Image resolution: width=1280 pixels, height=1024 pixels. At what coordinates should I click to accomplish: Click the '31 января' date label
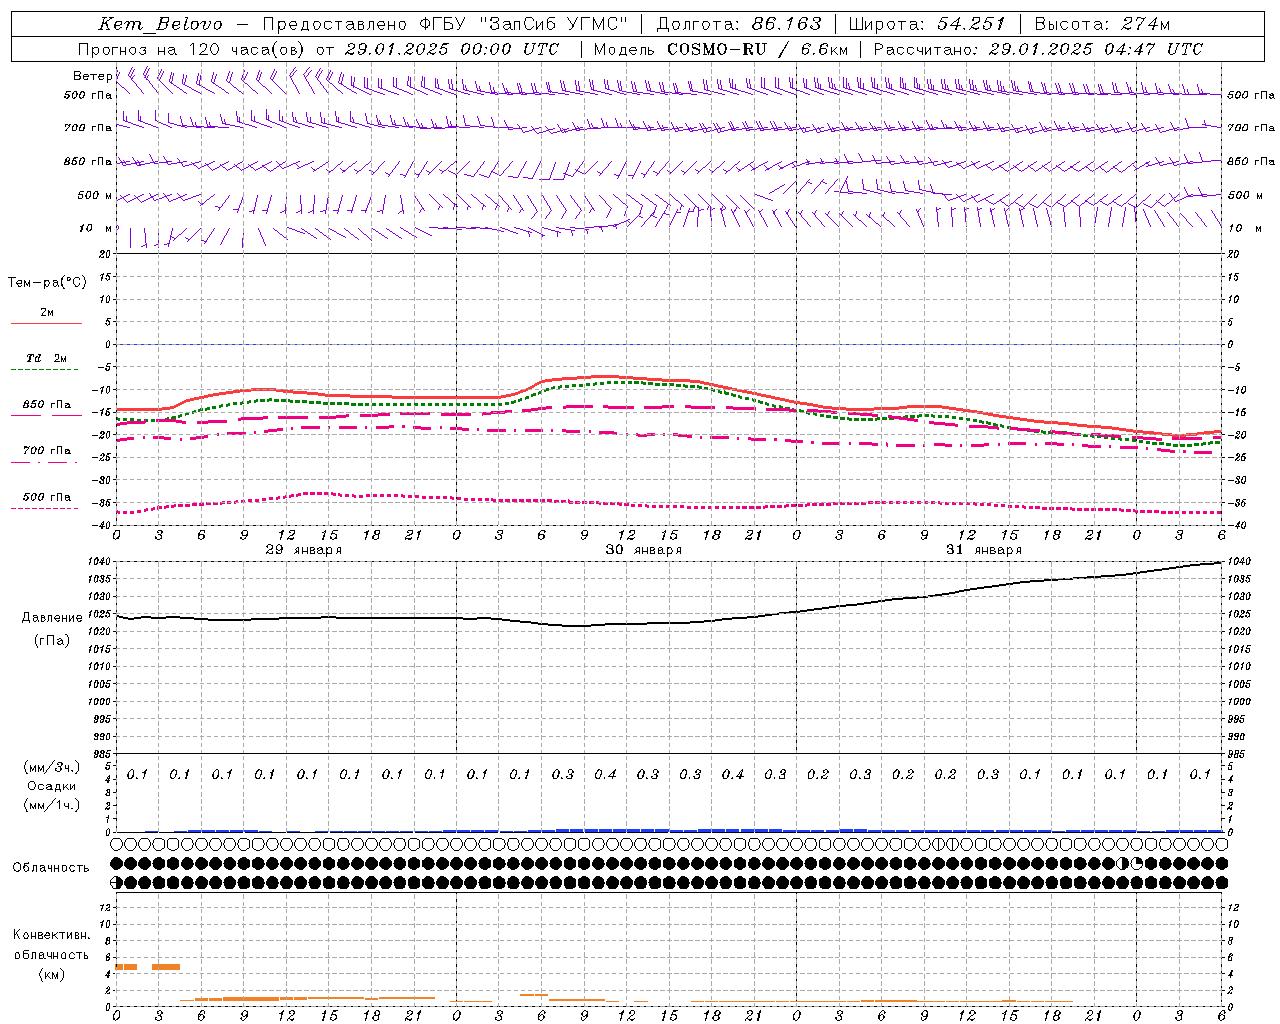point(984,550)
